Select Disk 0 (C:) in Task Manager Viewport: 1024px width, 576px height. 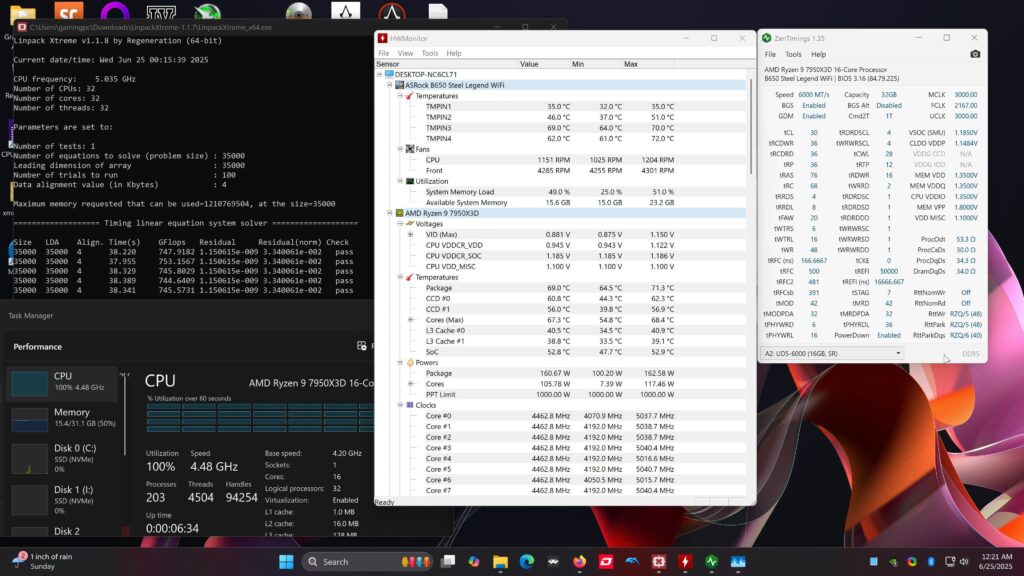tap(63, 458)
